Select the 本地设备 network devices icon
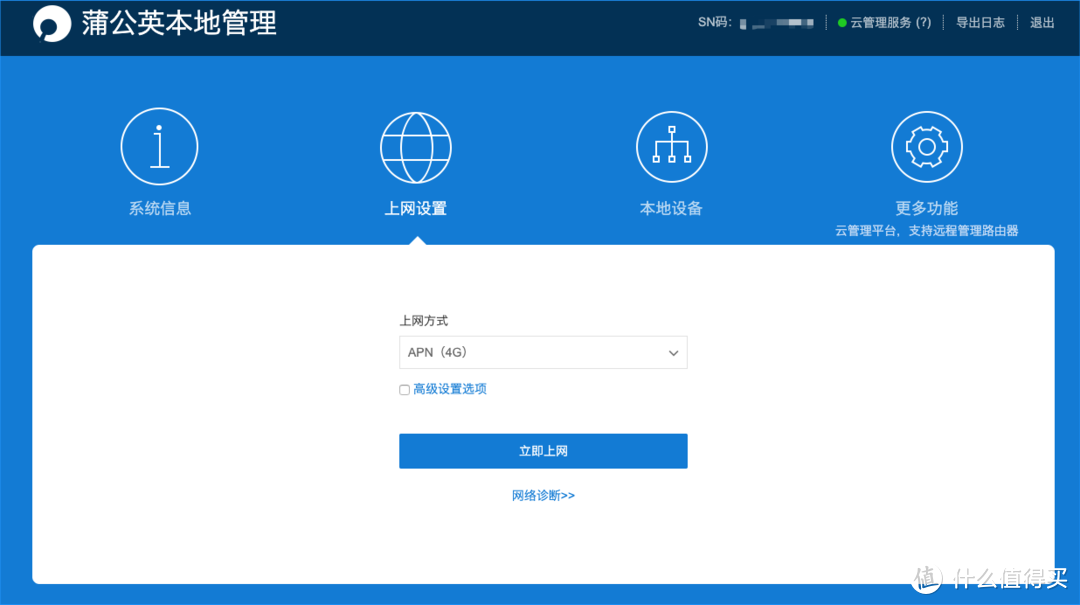 (671, 145)
